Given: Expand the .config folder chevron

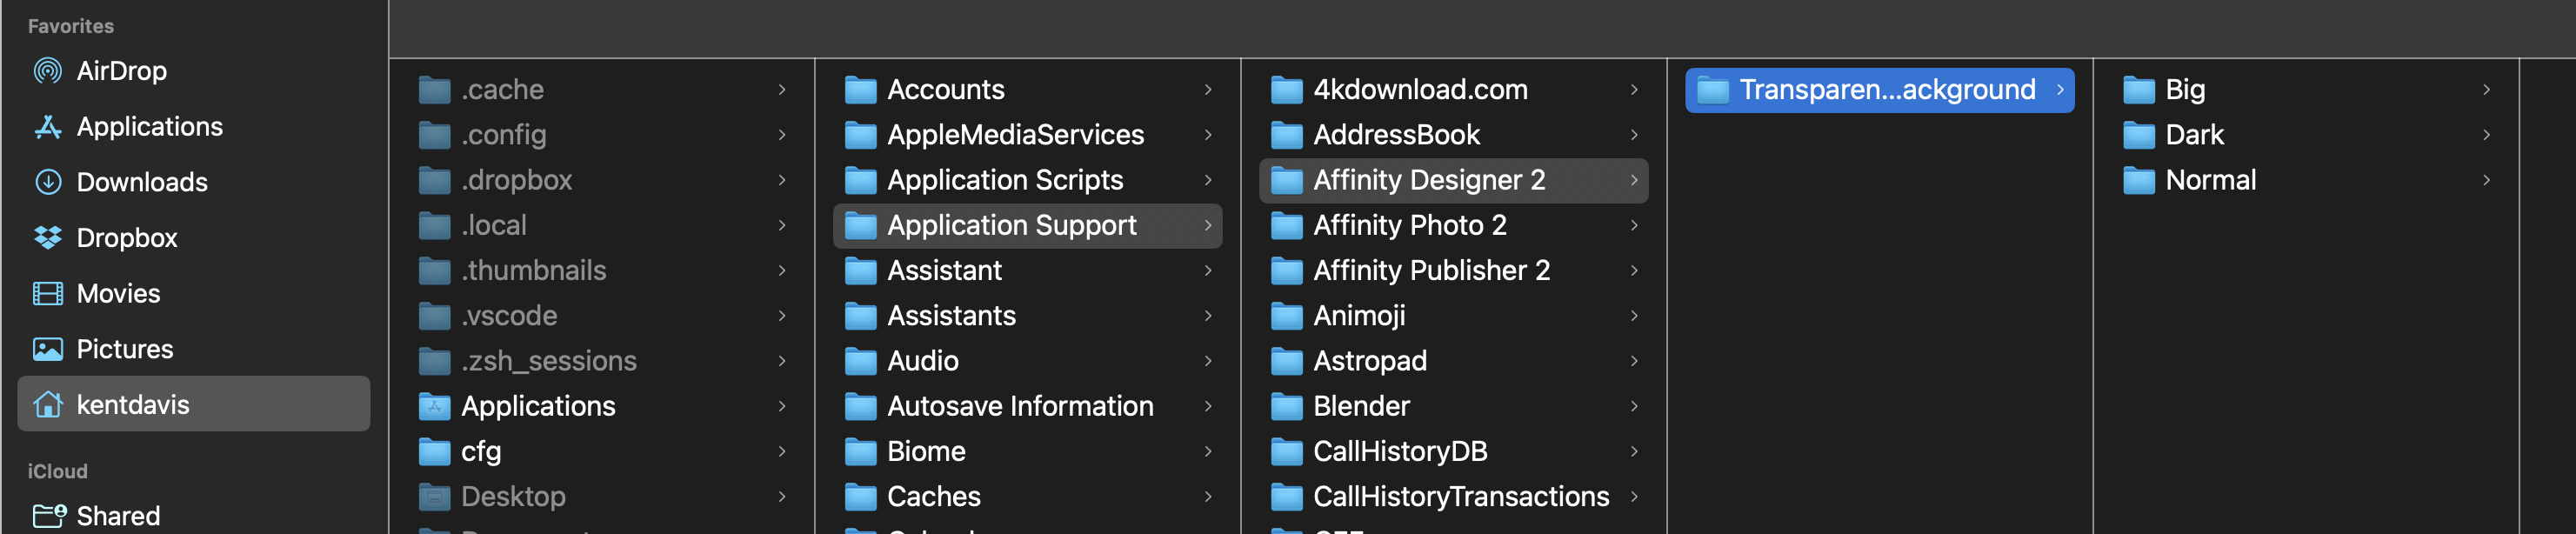Looking at the screenshot, I should point(782,135).
